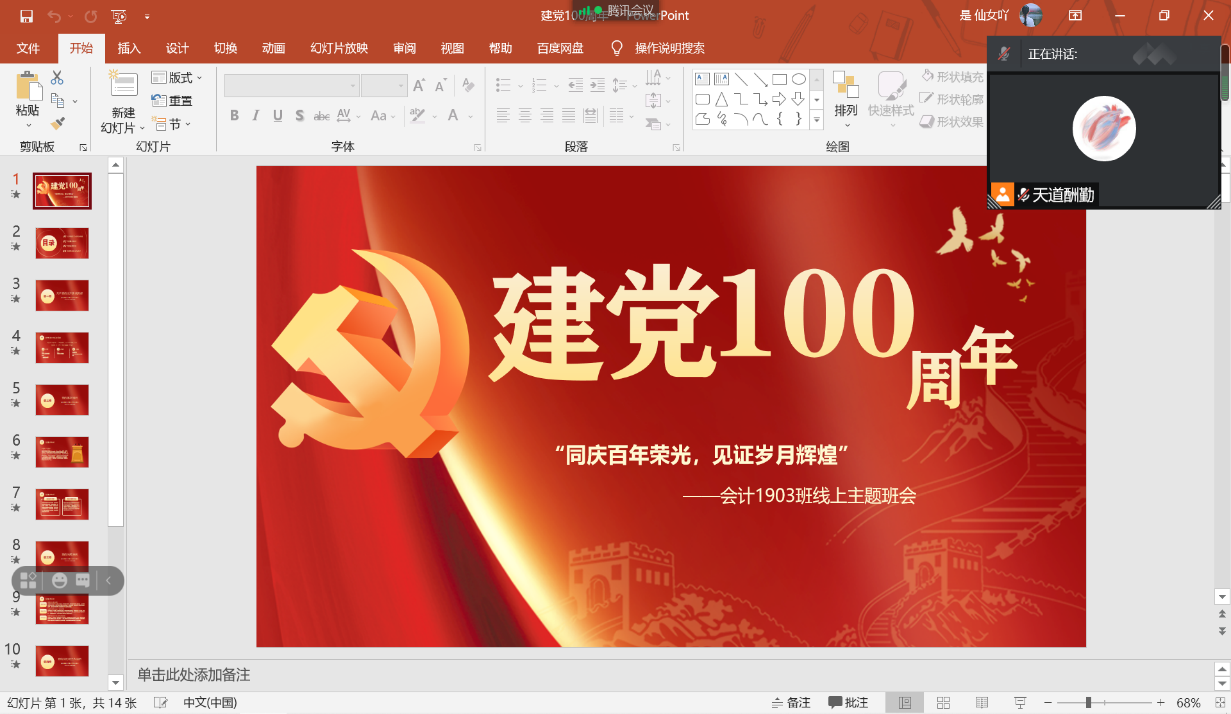Start slideshow from status bar icon
Image resolution: width=1231 pixels, height=714 pixels.
pos(1020,703)
